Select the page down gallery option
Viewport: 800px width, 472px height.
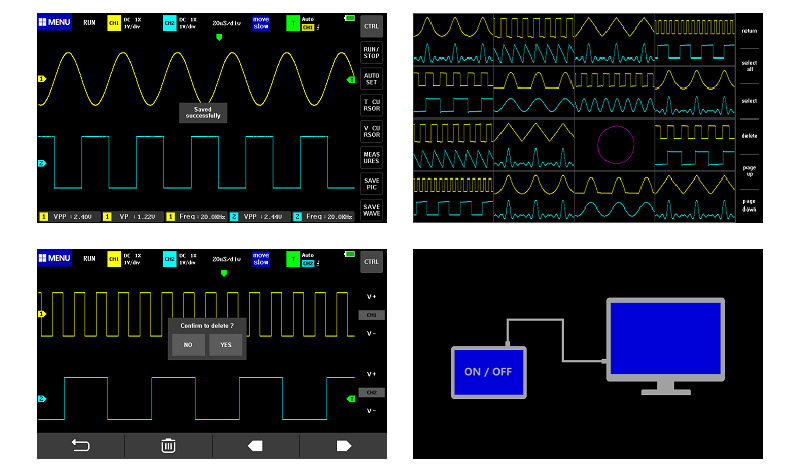(749, 205)
